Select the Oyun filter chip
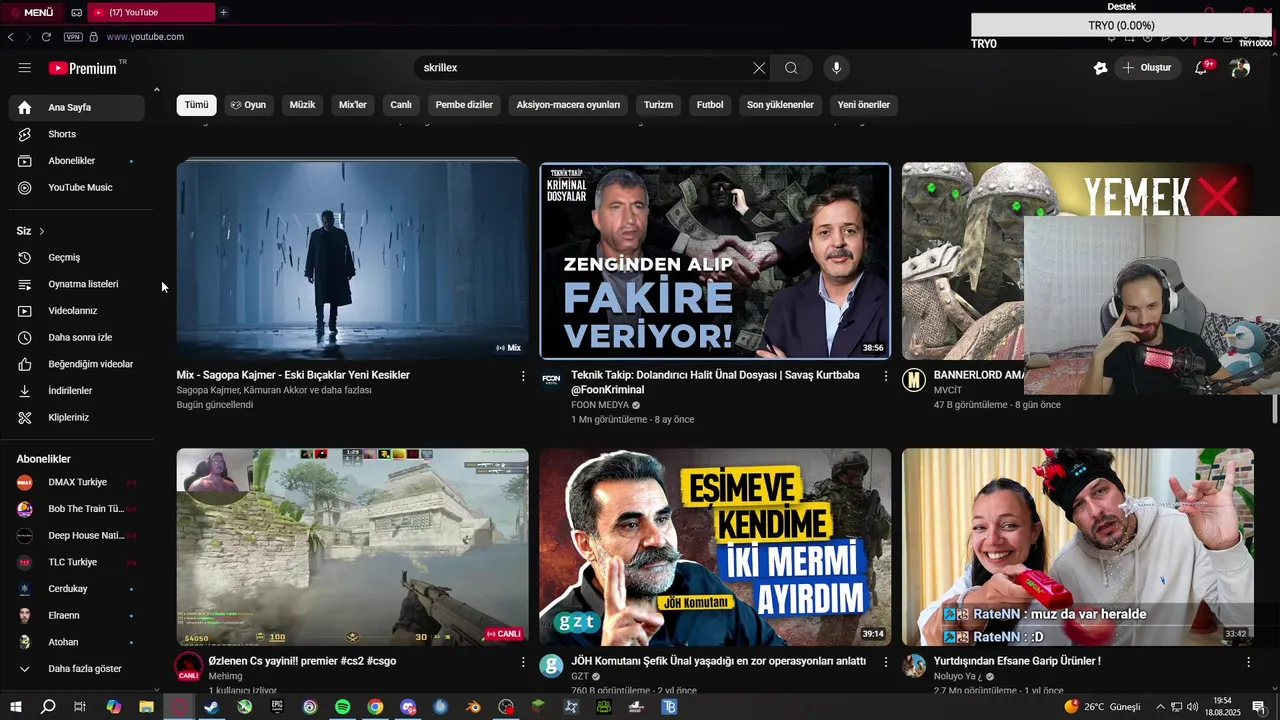The width and height of the screenshot is (1280, 720). [248, 105]
